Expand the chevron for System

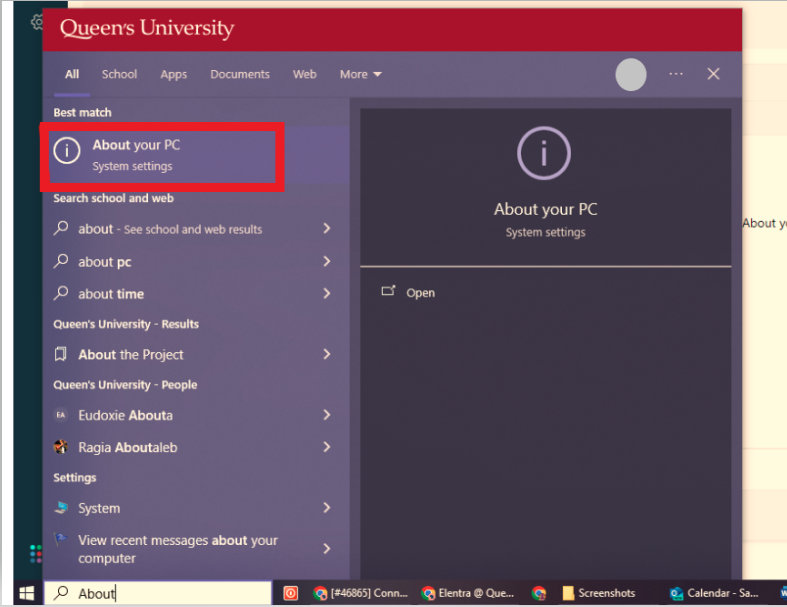[x=327, y=508]
